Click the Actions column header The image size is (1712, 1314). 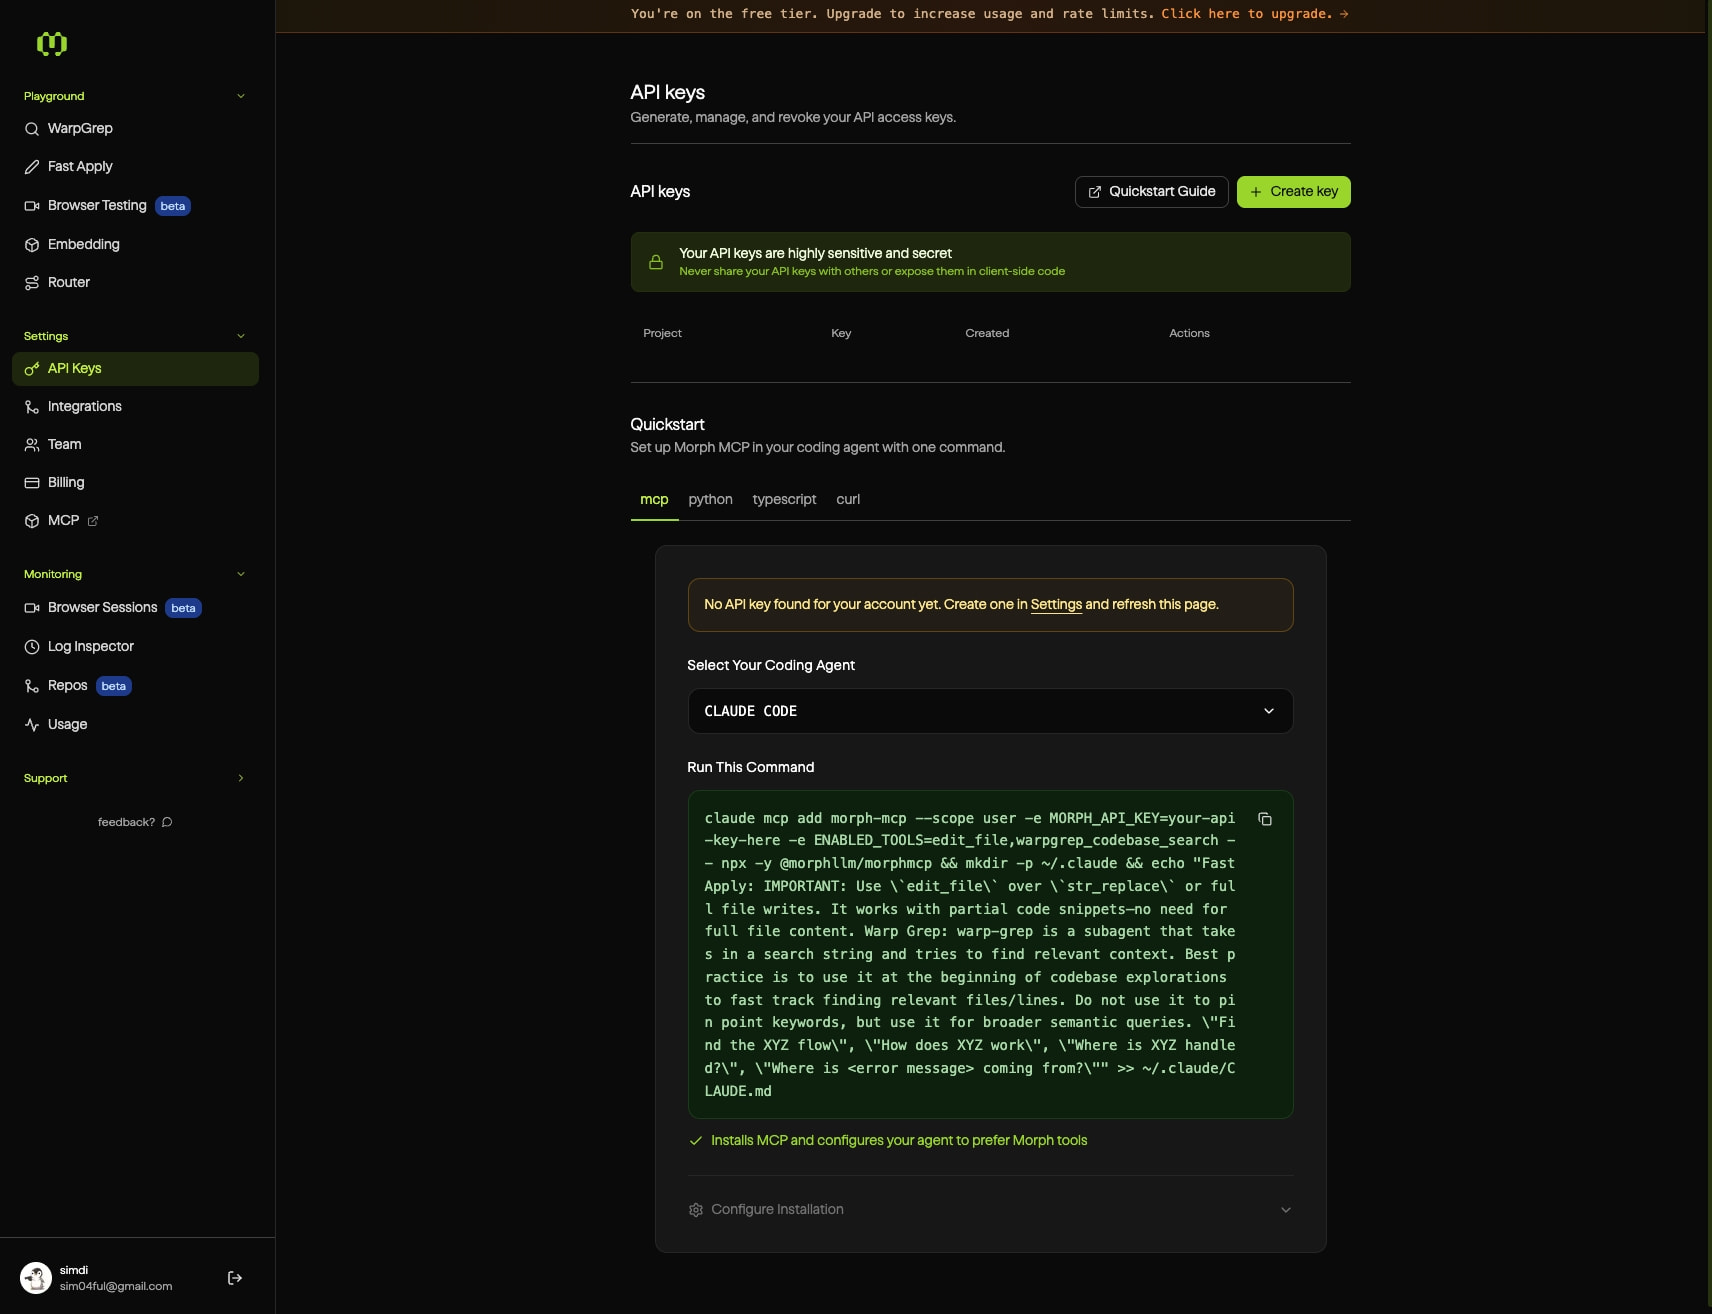pos(1189,333)
